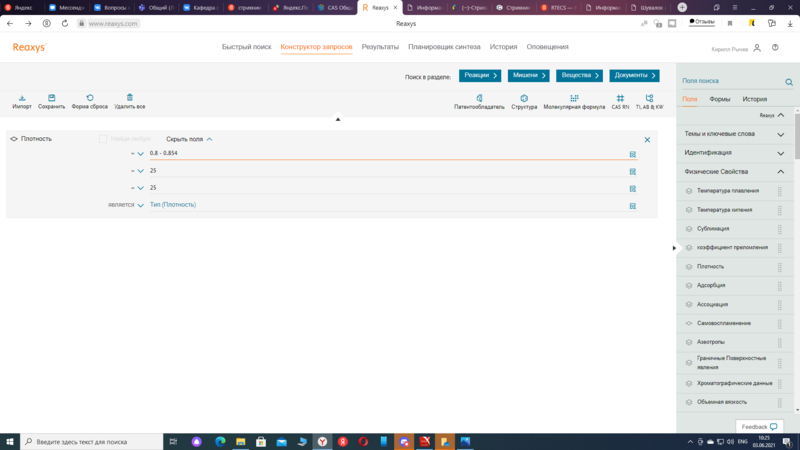Collapse the right fields panel with the arrow
The image size is (800, 450).
[674, 248]
